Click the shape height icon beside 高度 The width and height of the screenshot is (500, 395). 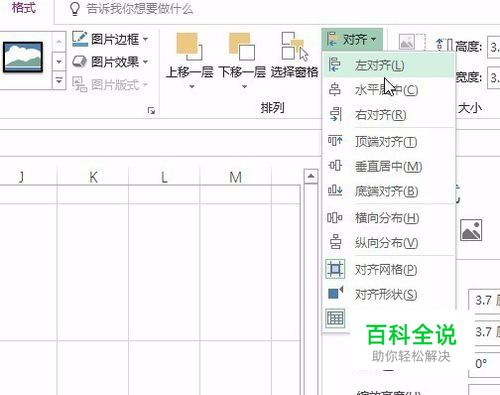tap(444, 45)
